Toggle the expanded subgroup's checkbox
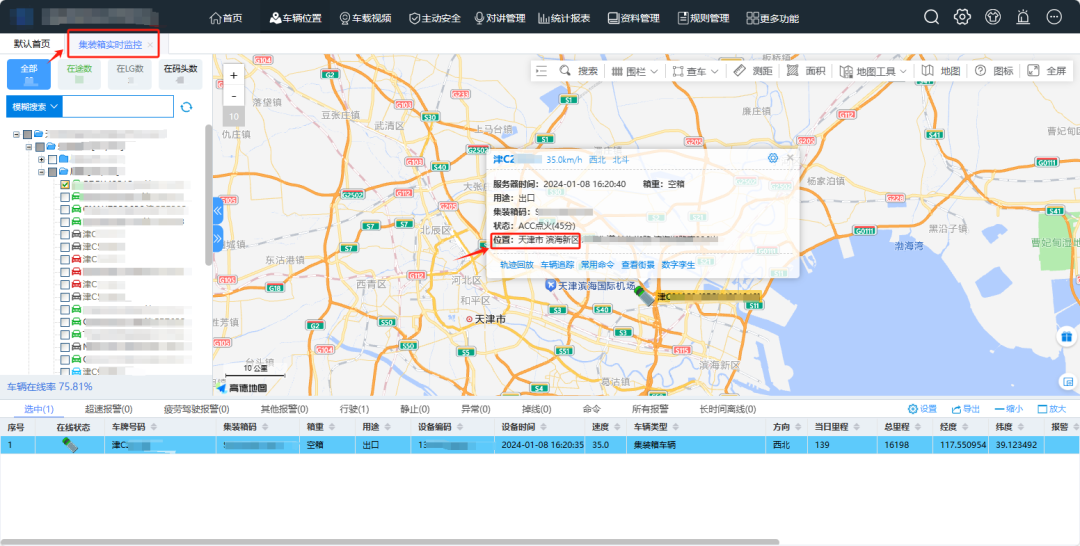 (x=52, y=171)
